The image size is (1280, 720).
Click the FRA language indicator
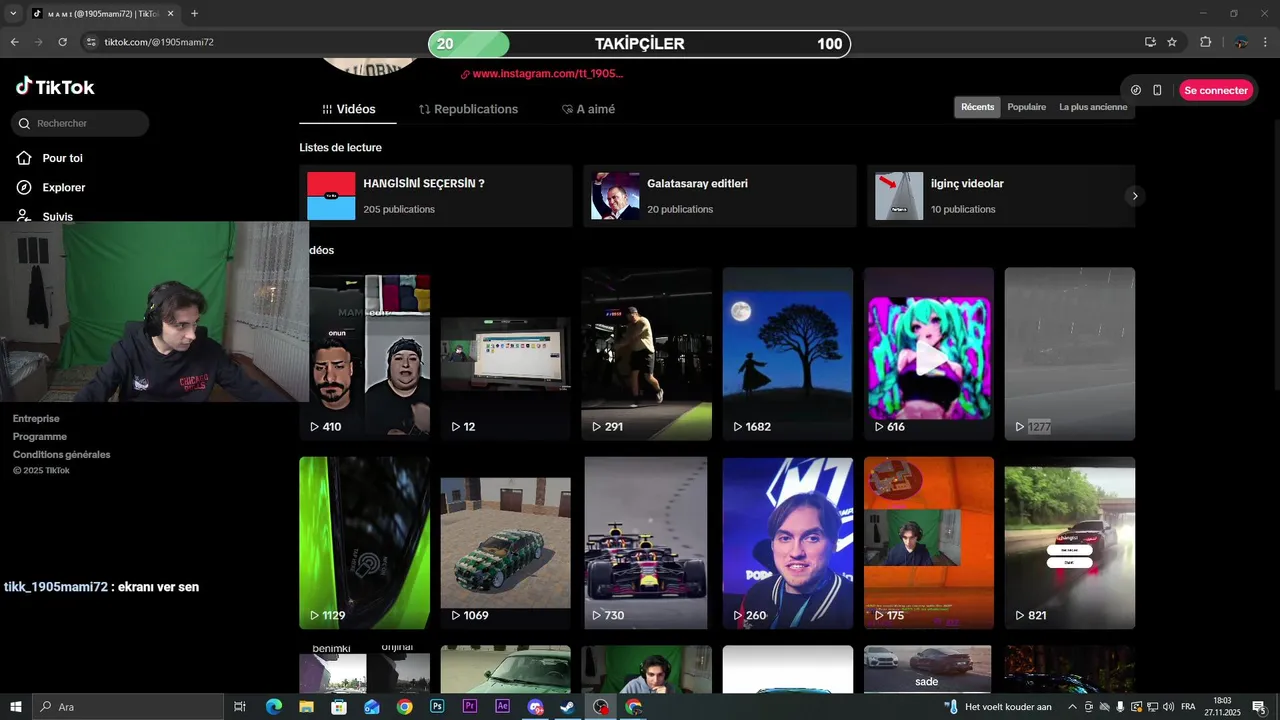[x=1188, y=707]
